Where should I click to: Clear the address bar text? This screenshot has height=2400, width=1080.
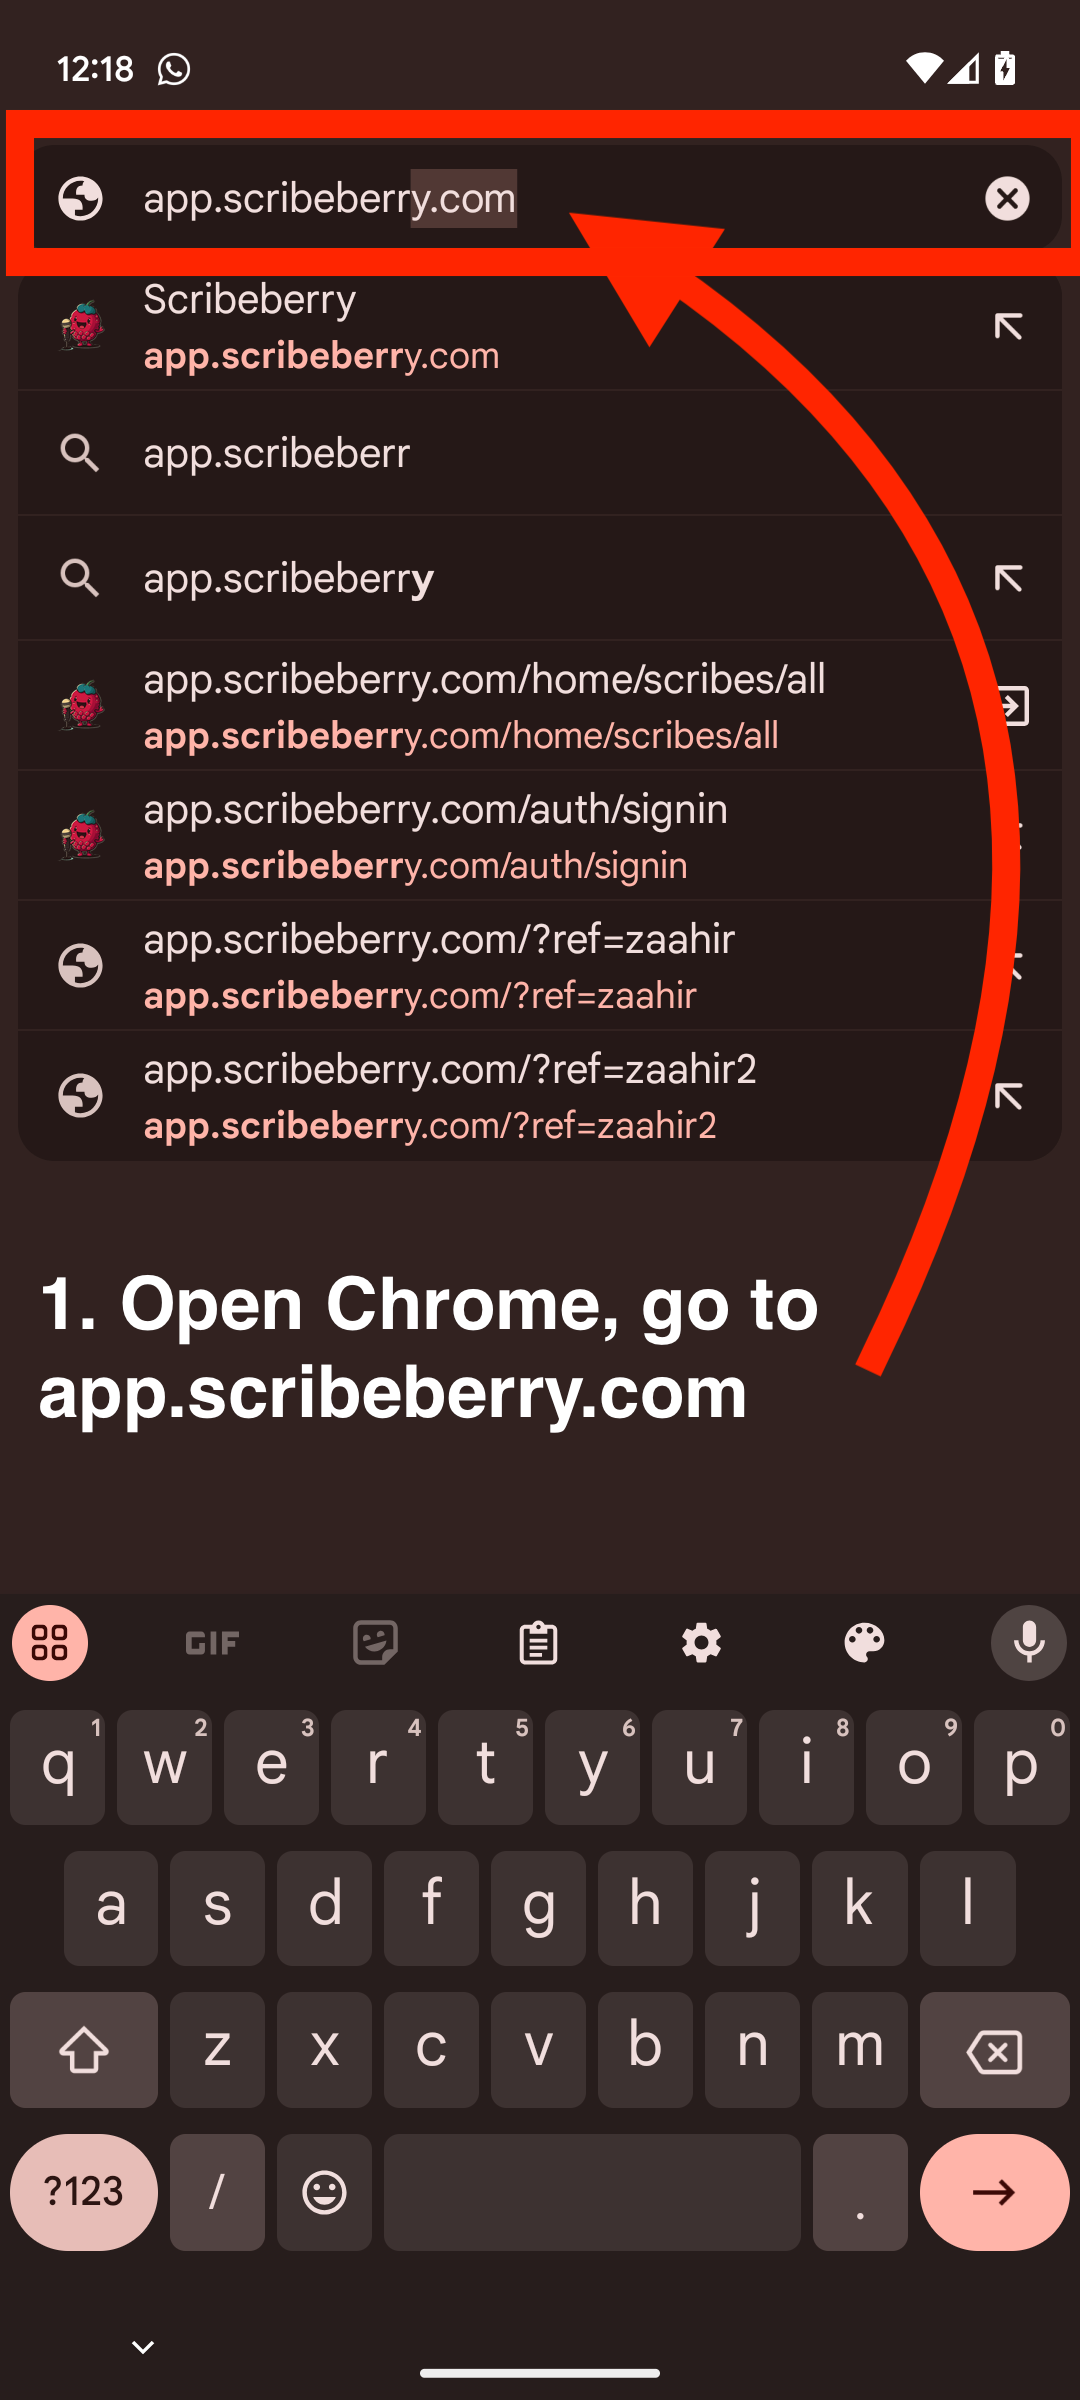pyautogui.click(x=1007, y=198)
